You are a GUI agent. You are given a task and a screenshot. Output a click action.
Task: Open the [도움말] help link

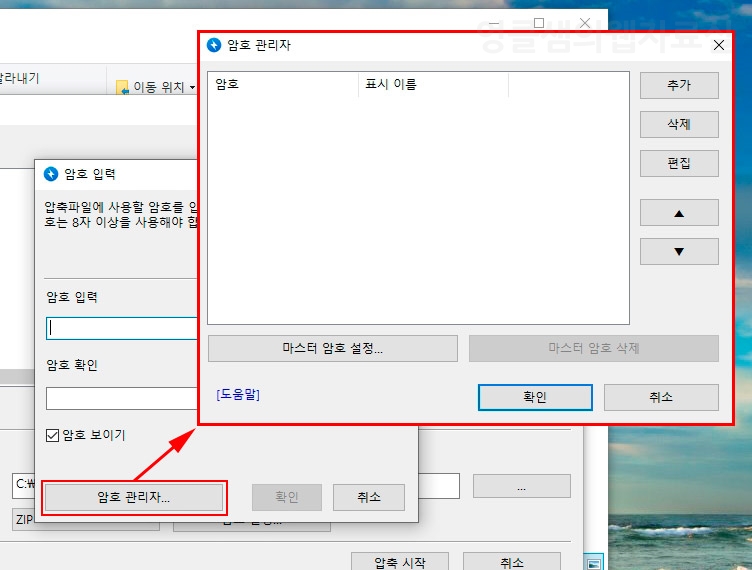pos(238,395)
